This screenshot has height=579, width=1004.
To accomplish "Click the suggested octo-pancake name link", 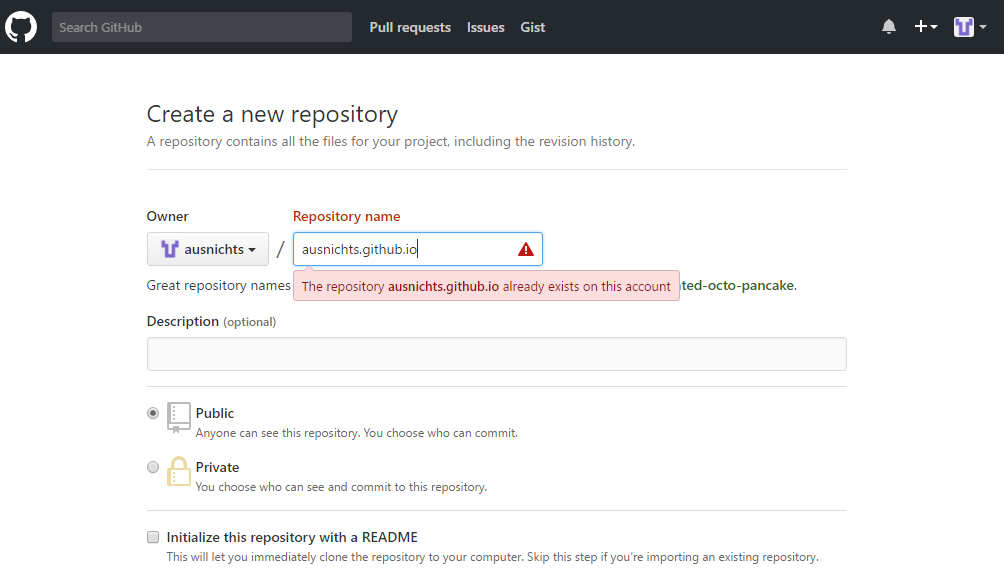I will 738,285.
